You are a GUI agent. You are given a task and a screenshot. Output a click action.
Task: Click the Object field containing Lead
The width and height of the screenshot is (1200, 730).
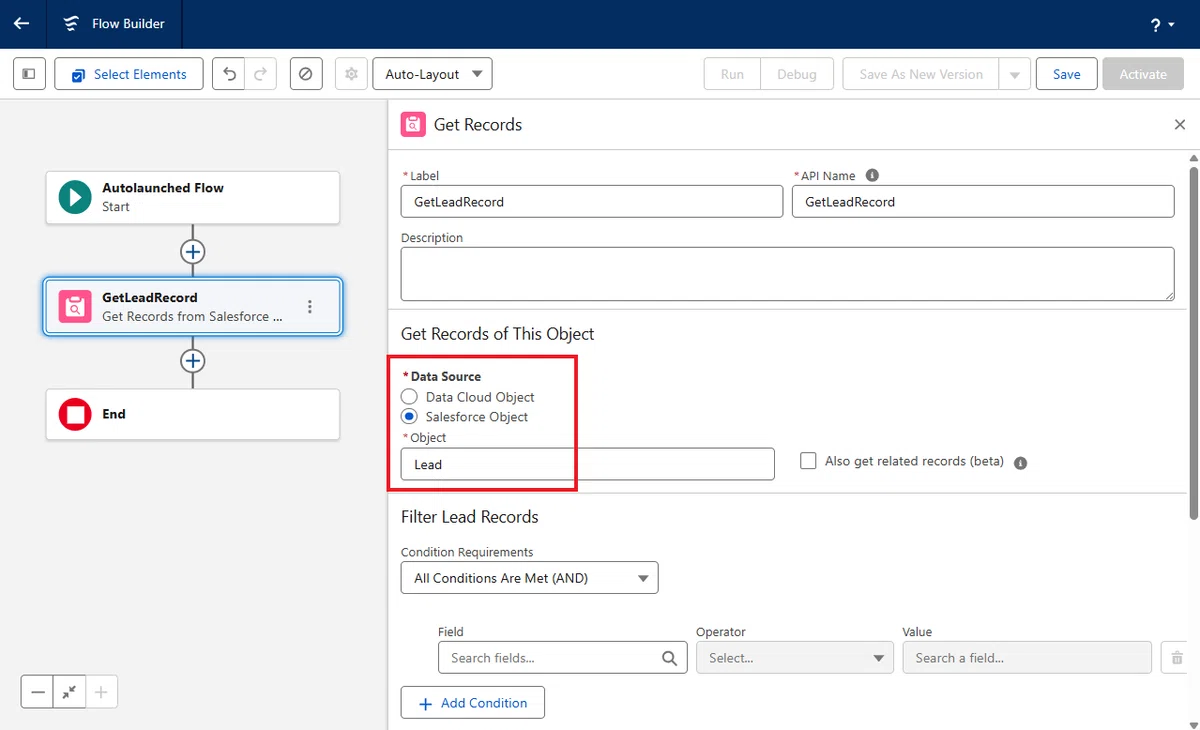coord(588,464)
